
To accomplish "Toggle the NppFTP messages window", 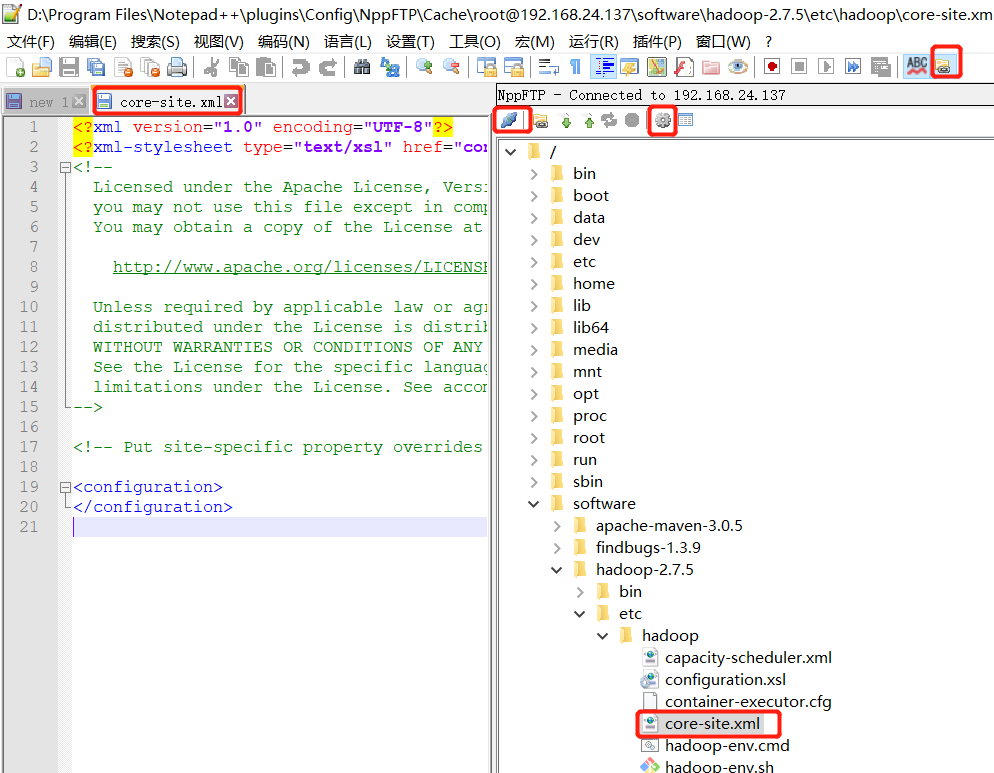I will coord(686,120).
